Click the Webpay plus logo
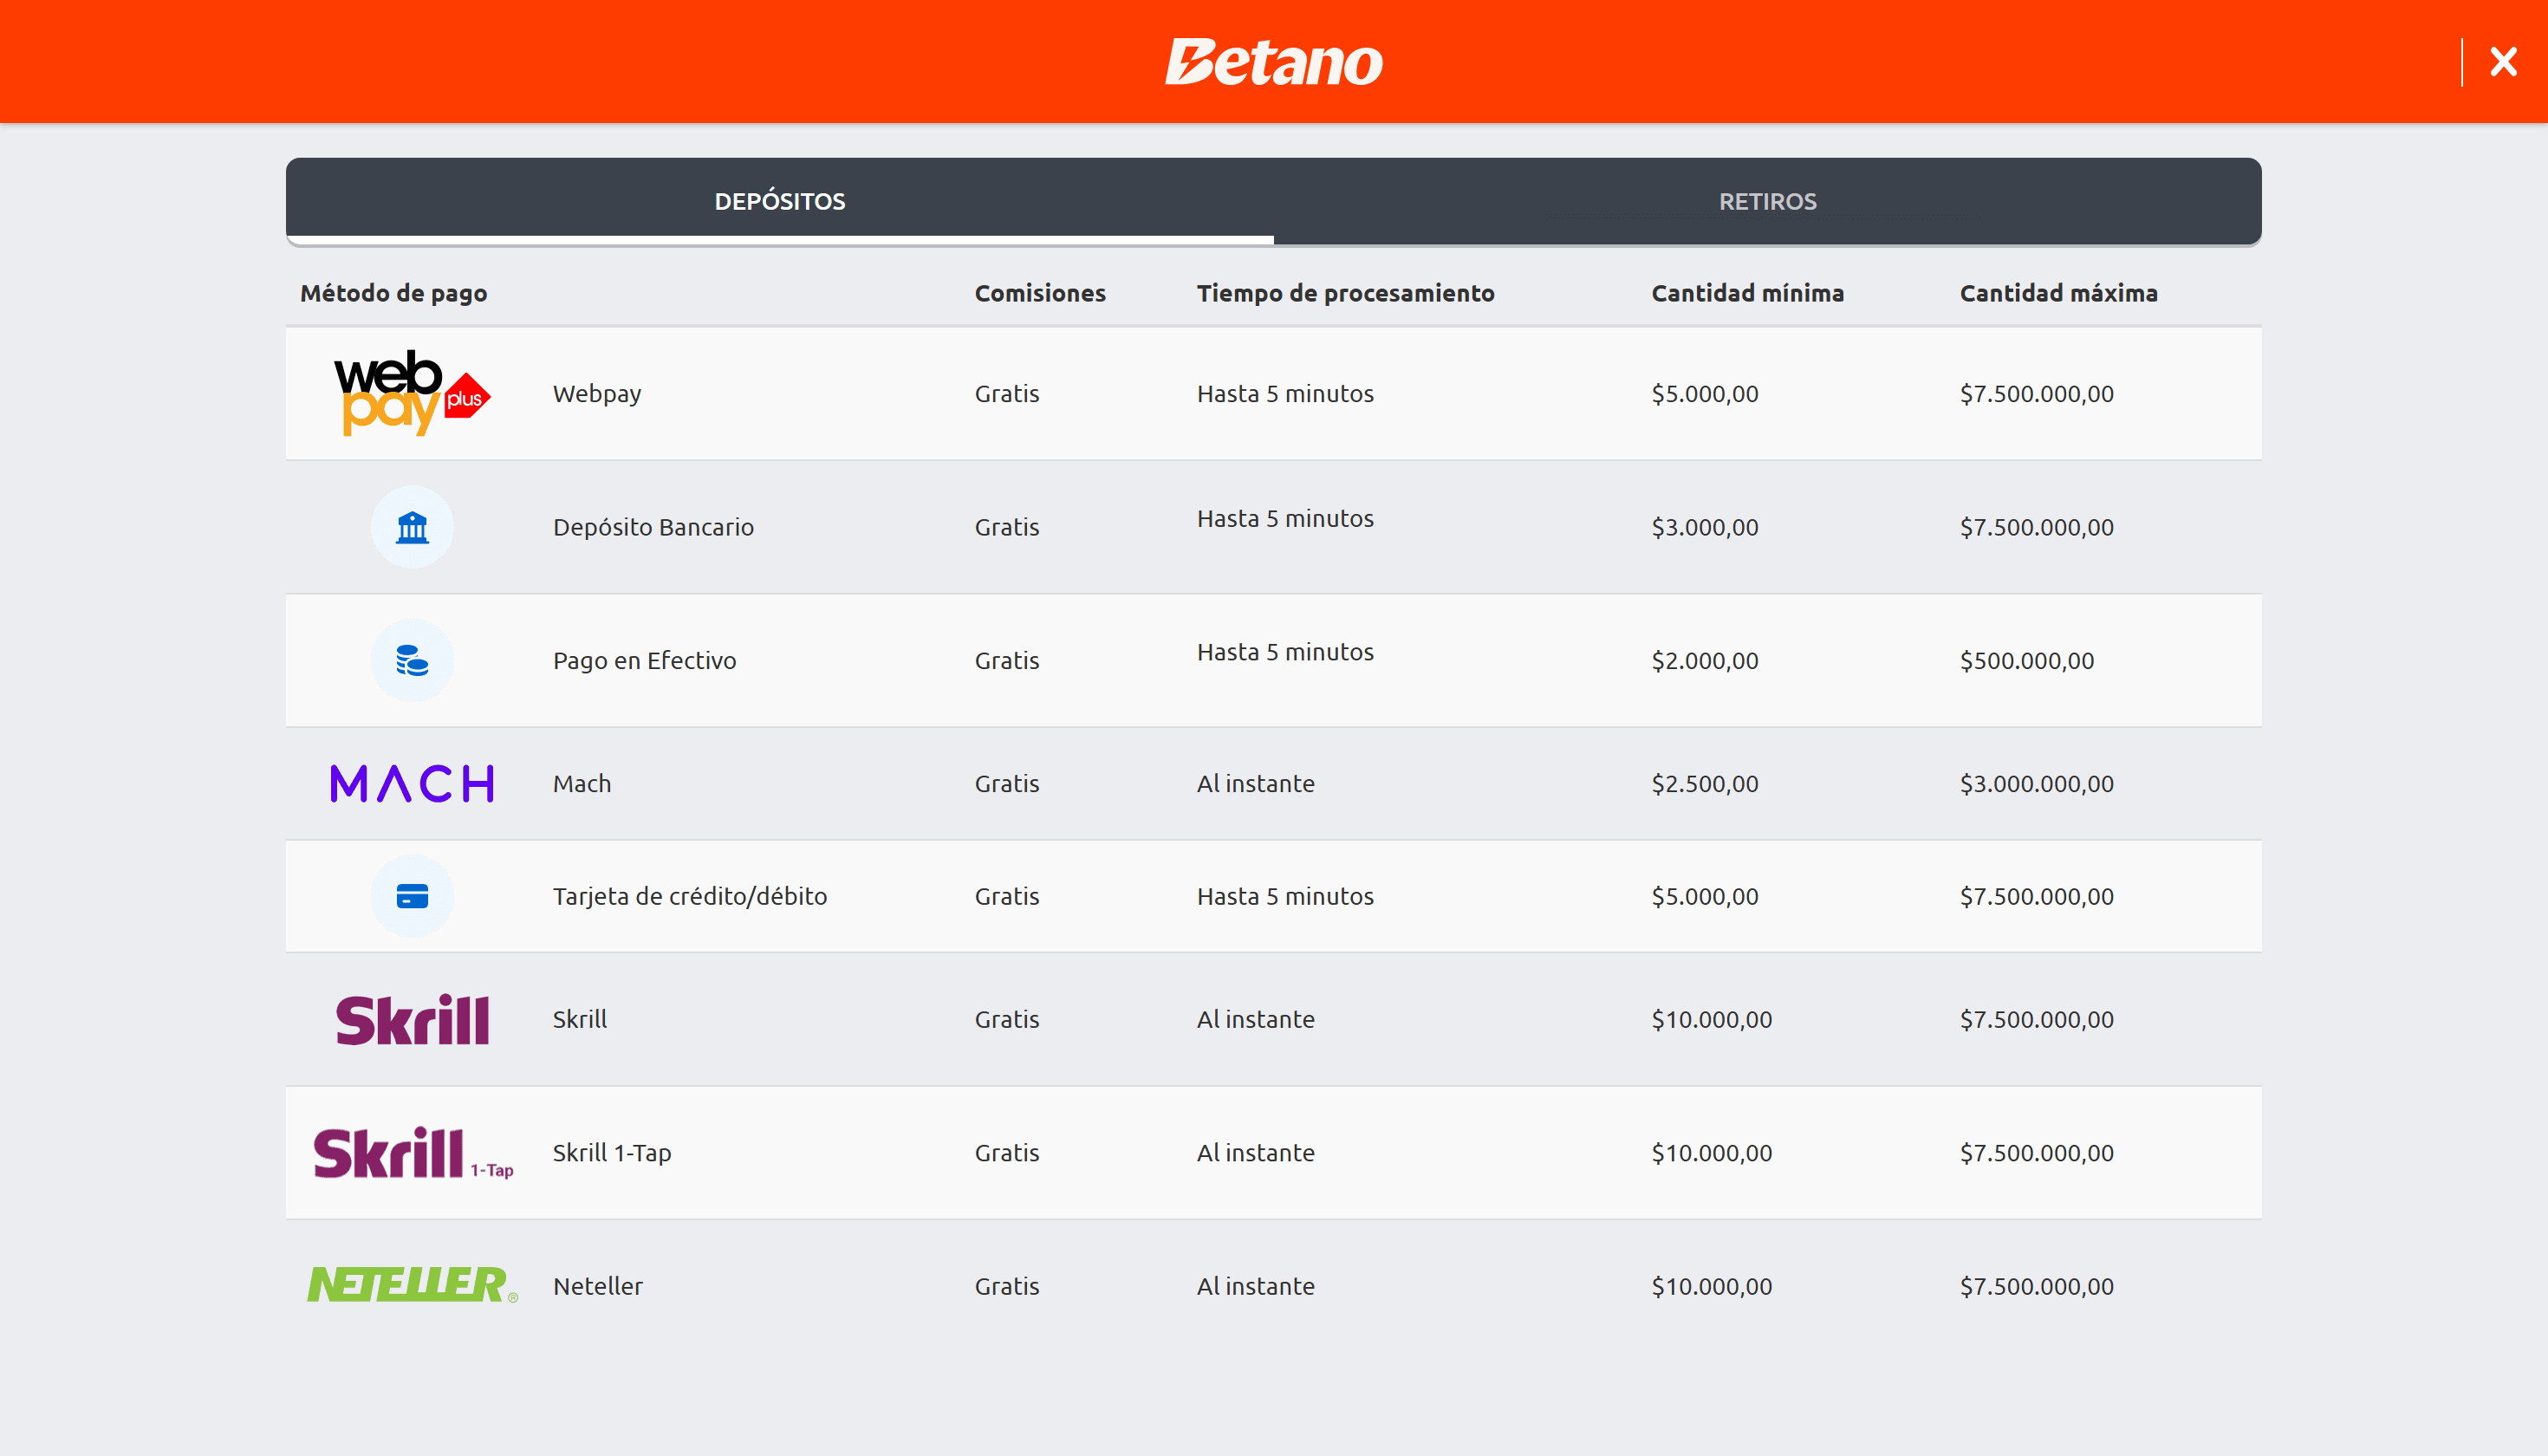 pos(411,393)
